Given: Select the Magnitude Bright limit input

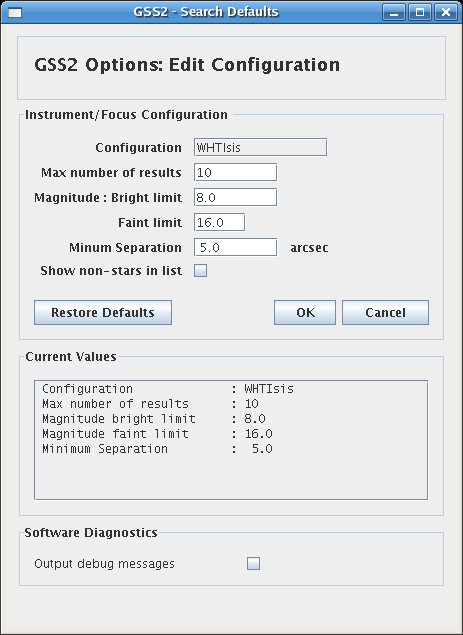Looking at the screenshot, I should (235, 198).
